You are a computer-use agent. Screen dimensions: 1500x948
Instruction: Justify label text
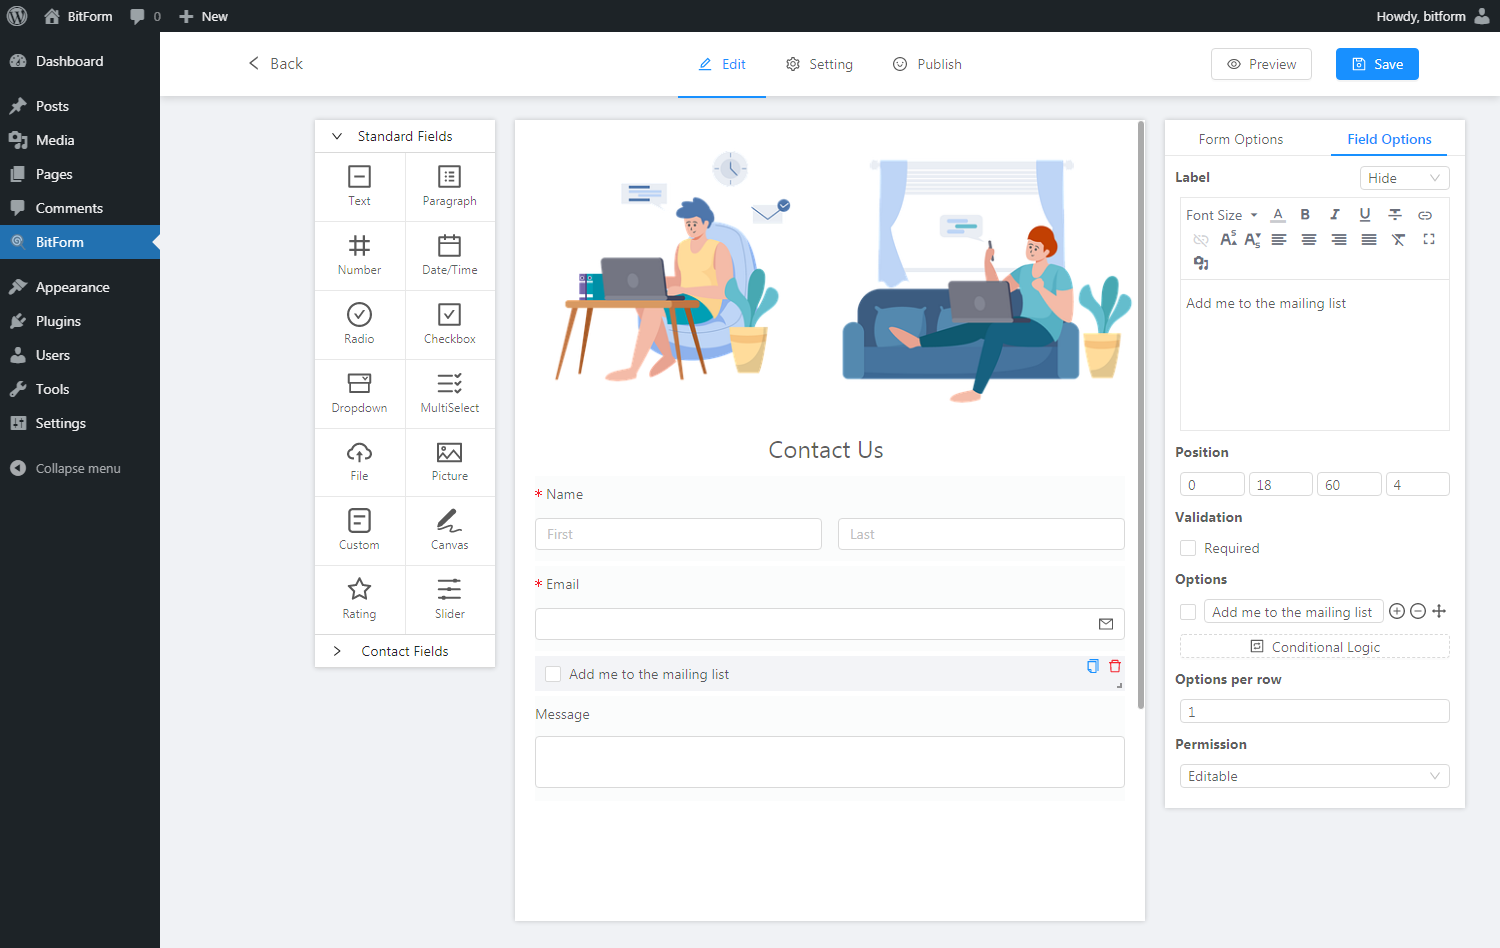coord(1369,239)
